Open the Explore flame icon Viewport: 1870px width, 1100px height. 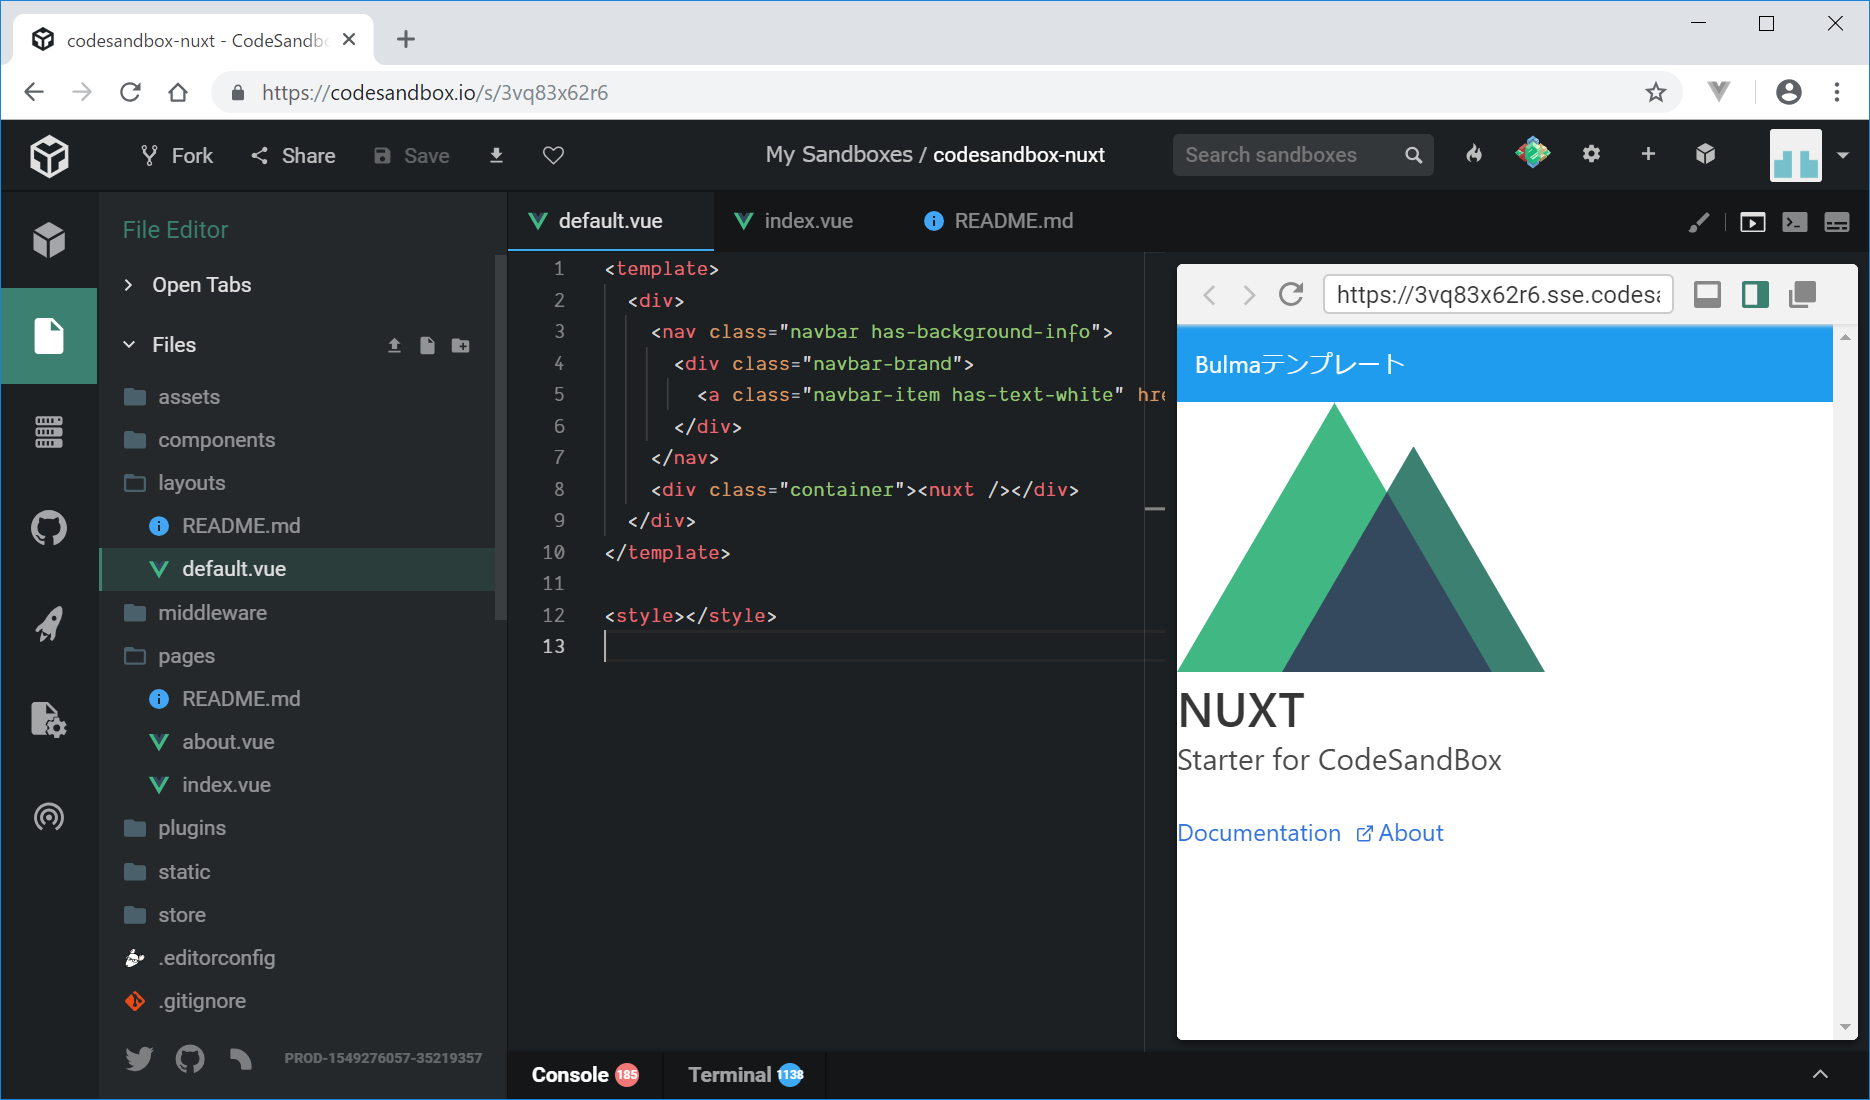1474,154
